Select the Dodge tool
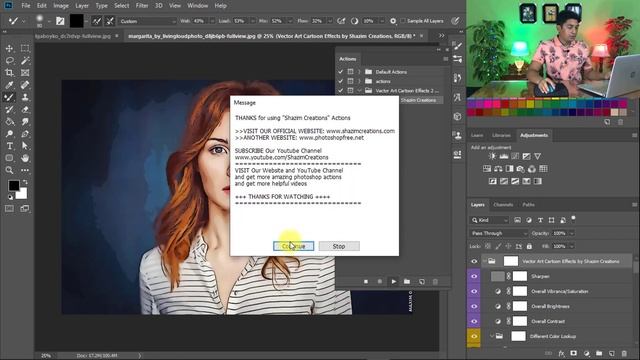This screenshot has height=360, width=640. 9,134
